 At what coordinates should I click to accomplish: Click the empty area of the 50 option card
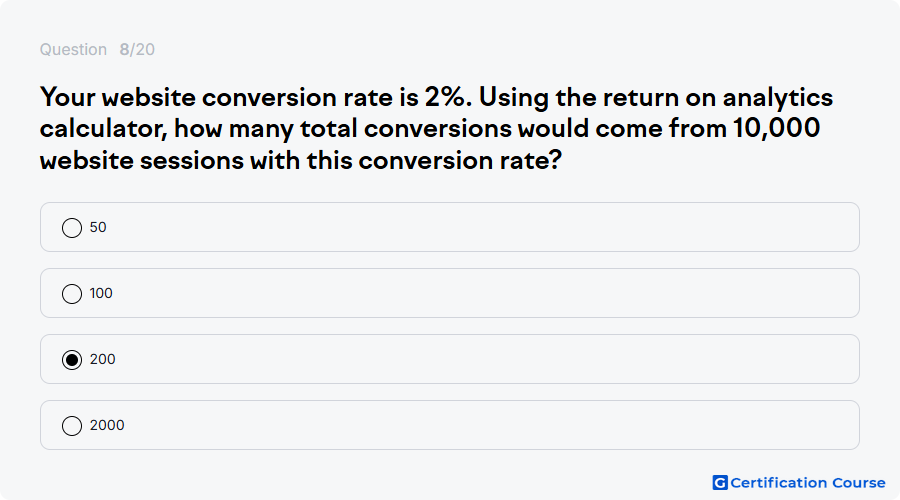(x=482, y=227)
